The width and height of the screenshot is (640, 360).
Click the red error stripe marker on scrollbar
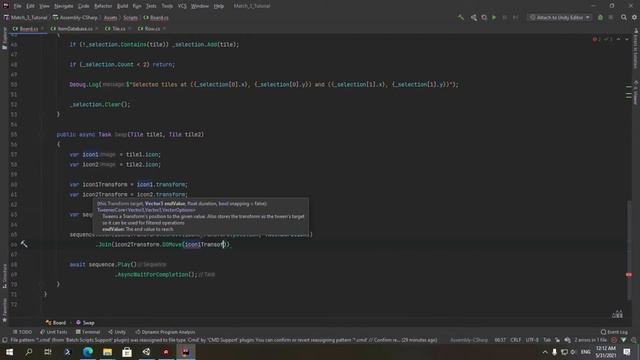(x=629, y=275)
